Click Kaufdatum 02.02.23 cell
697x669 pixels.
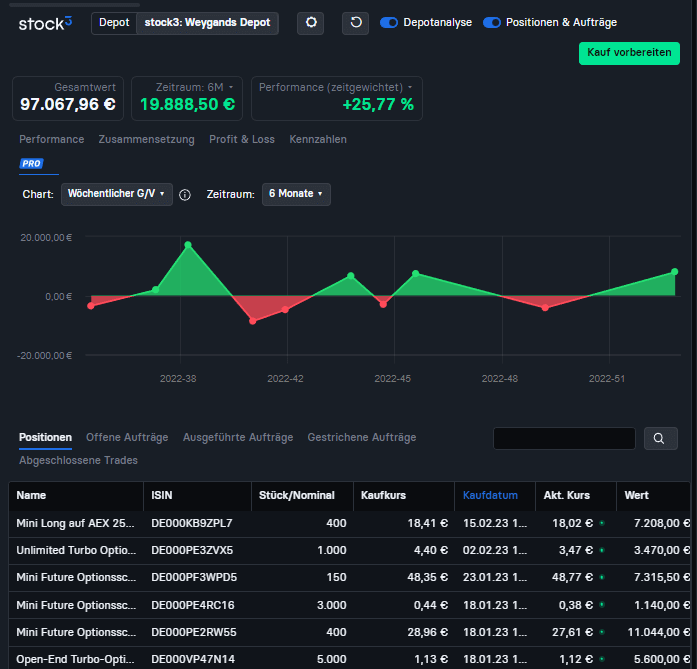495,550
